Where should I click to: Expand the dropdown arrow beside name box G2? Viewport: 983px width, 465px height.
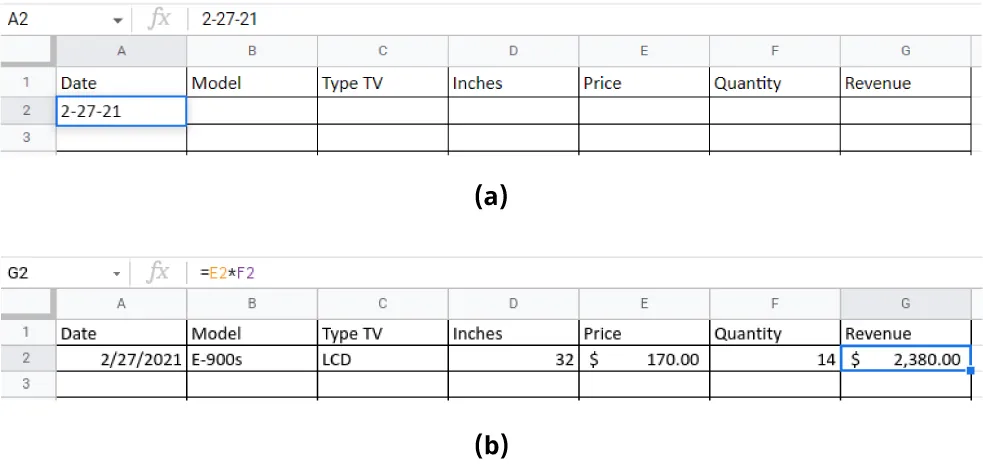[118, 273]
